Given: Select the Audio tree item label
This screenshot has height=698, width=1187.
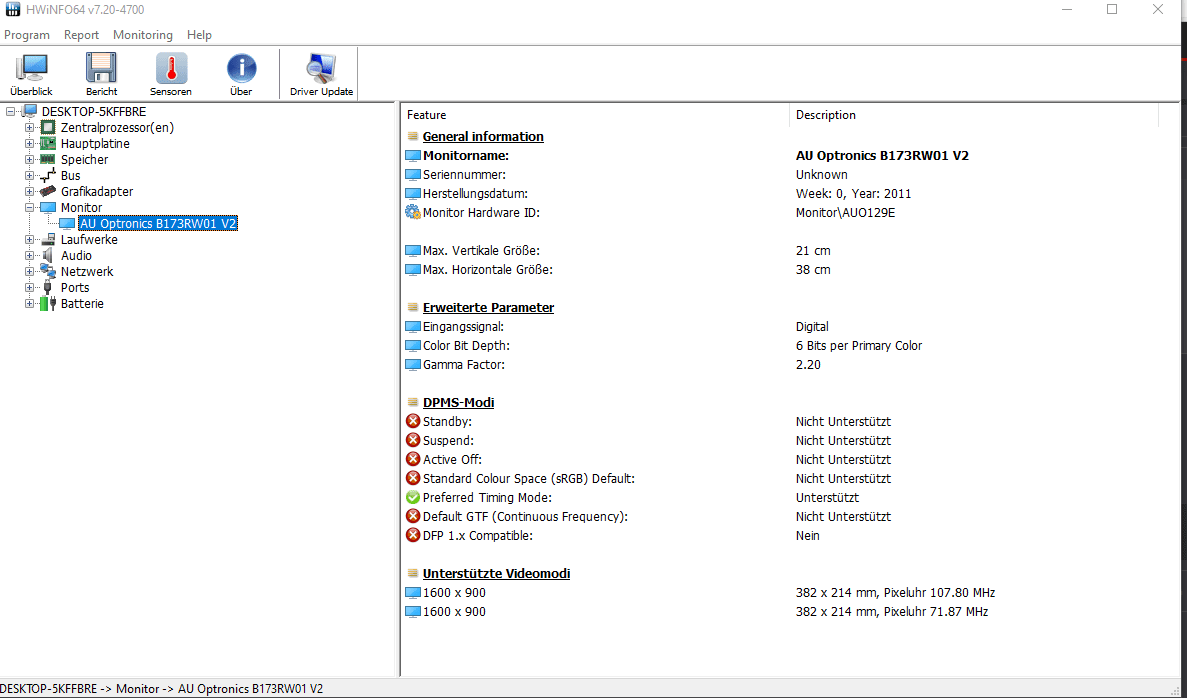Looking at the screenshot, I should [x=76, y=256].
